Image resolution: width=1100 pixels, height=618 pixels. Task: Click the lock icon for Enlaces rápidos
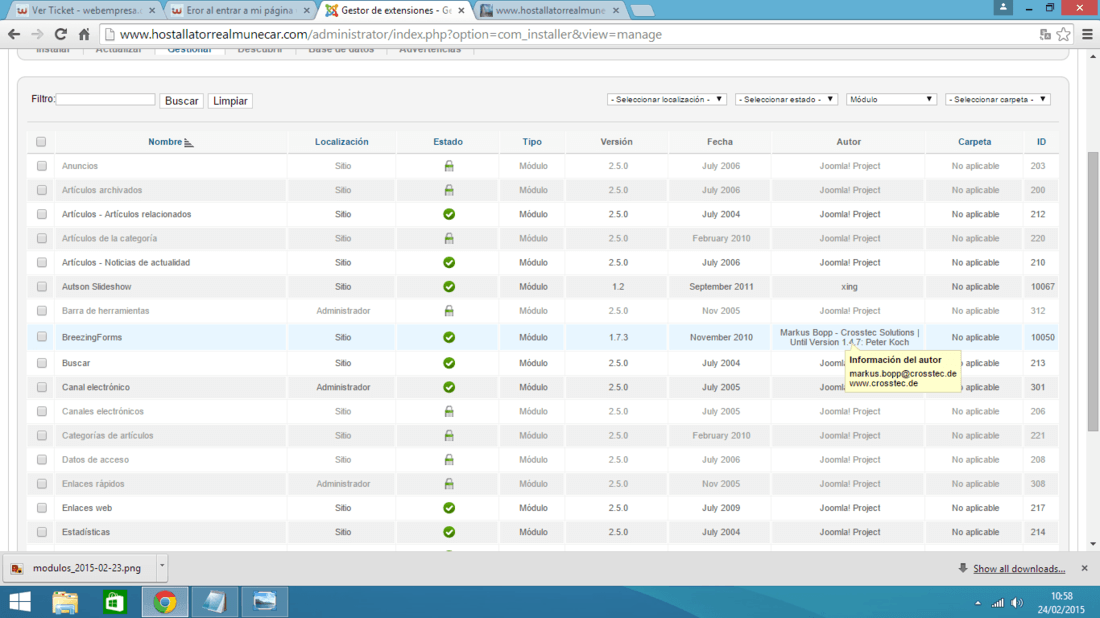(x=449, y=484)
